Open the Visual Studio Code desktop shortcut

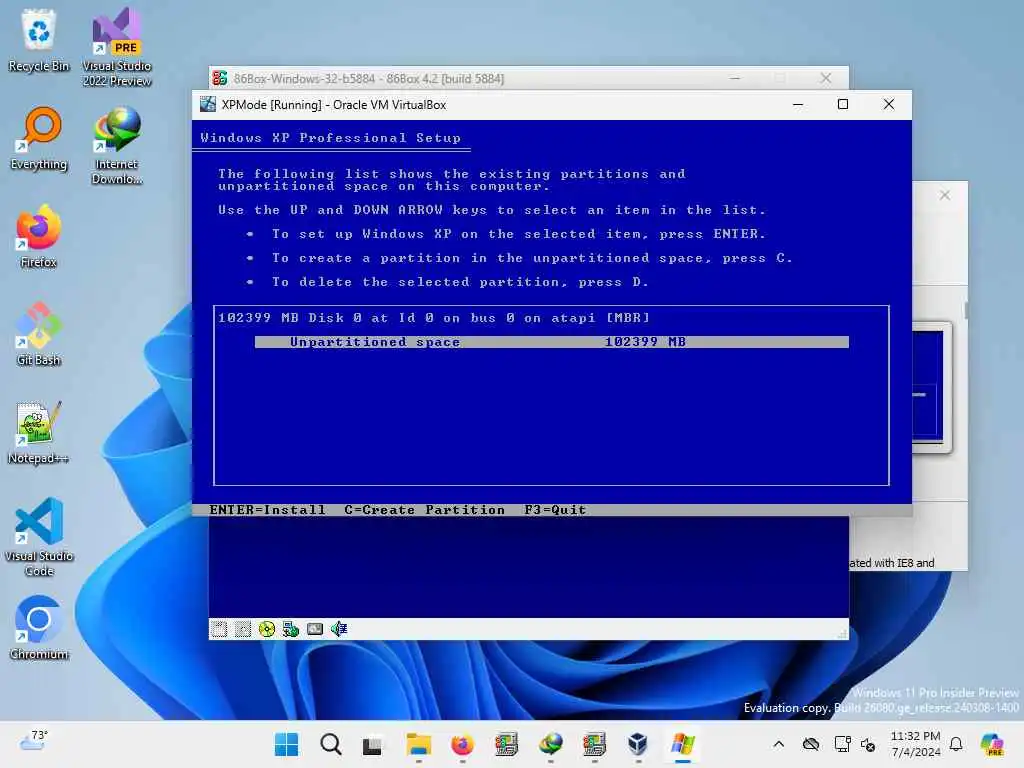tap(39, 537)
